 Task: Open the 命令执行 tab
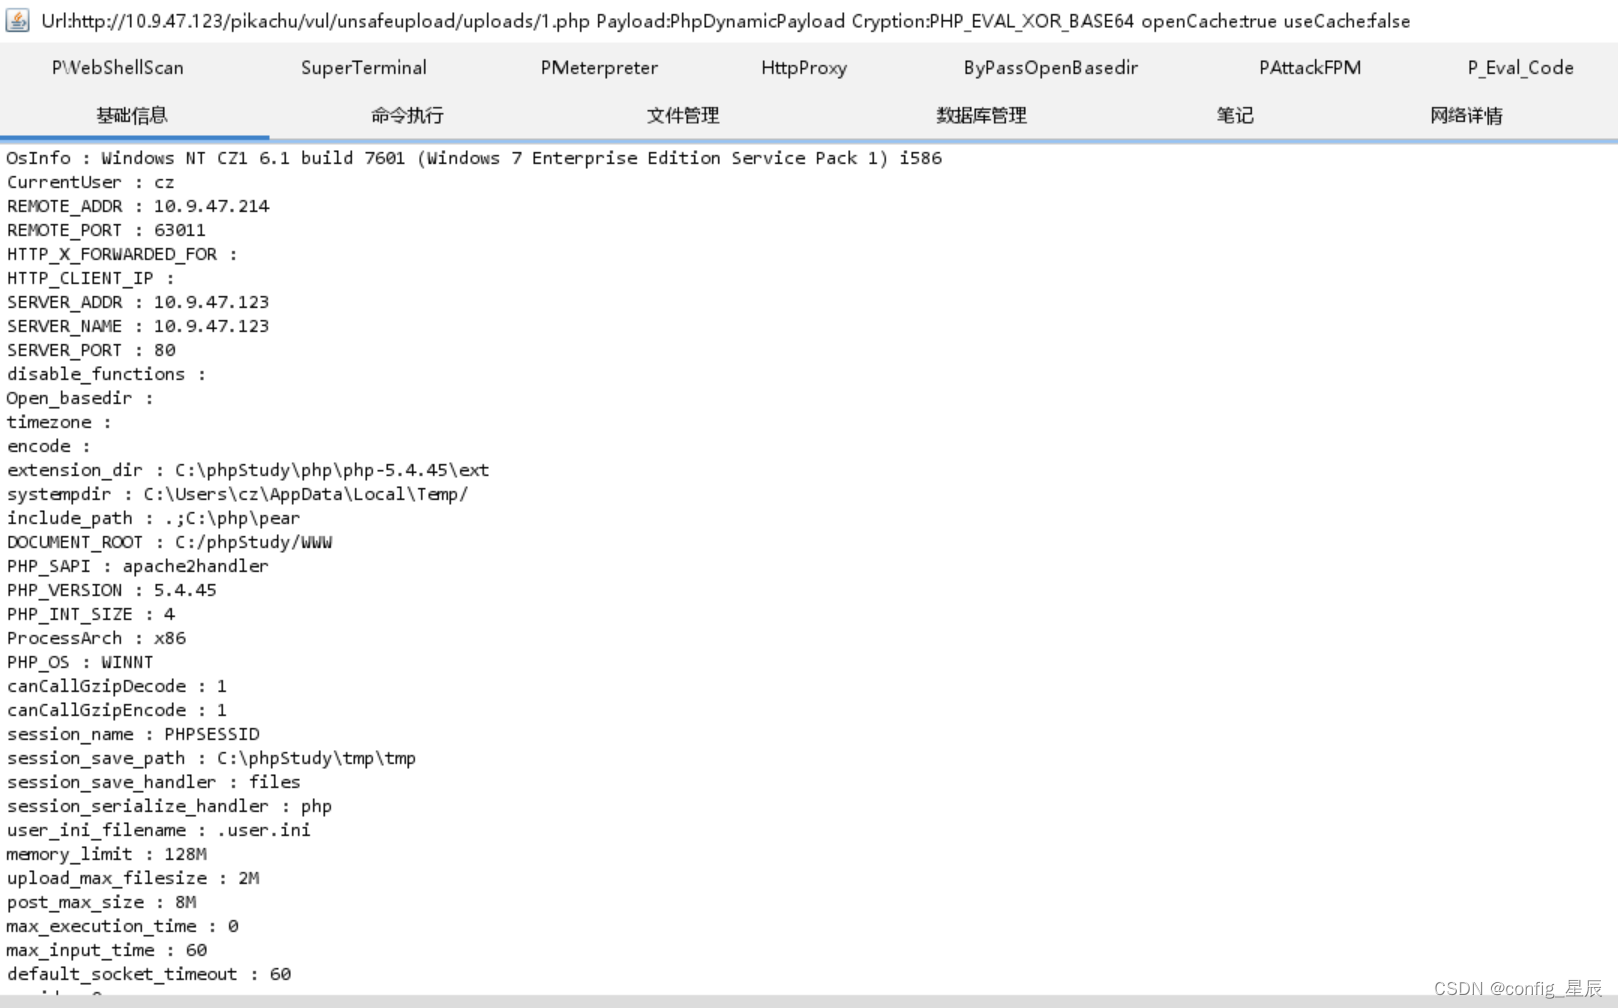click(x=407, y=115)
